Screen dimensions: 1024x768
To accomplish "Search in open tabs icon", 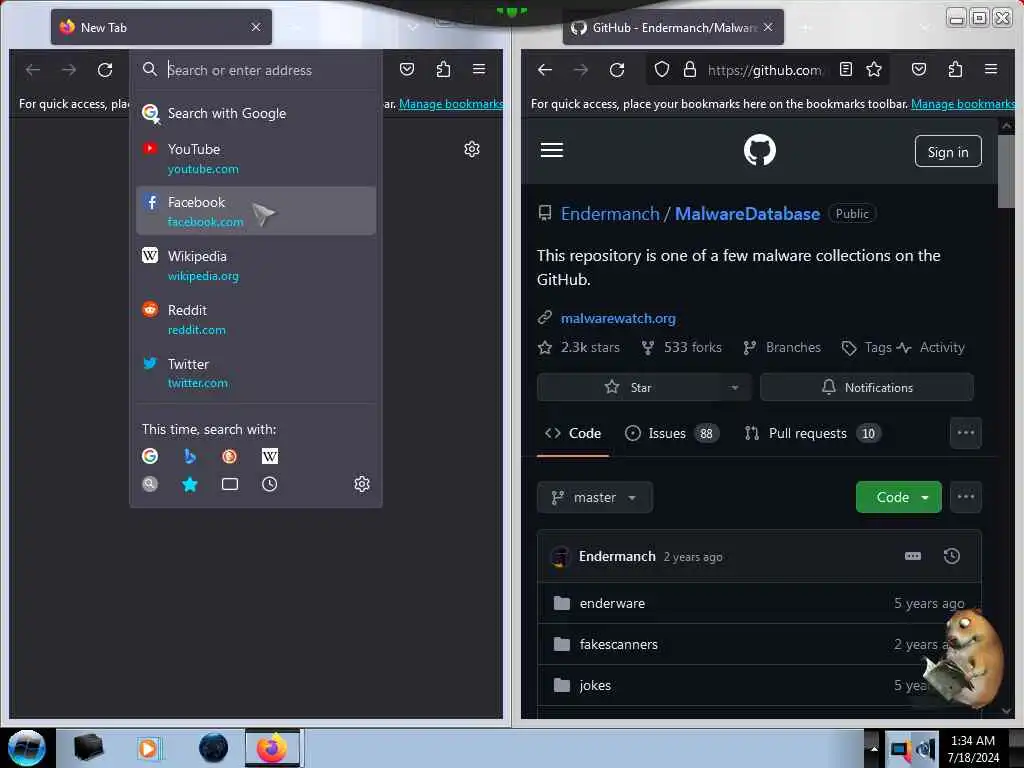I will coord(229,484).
